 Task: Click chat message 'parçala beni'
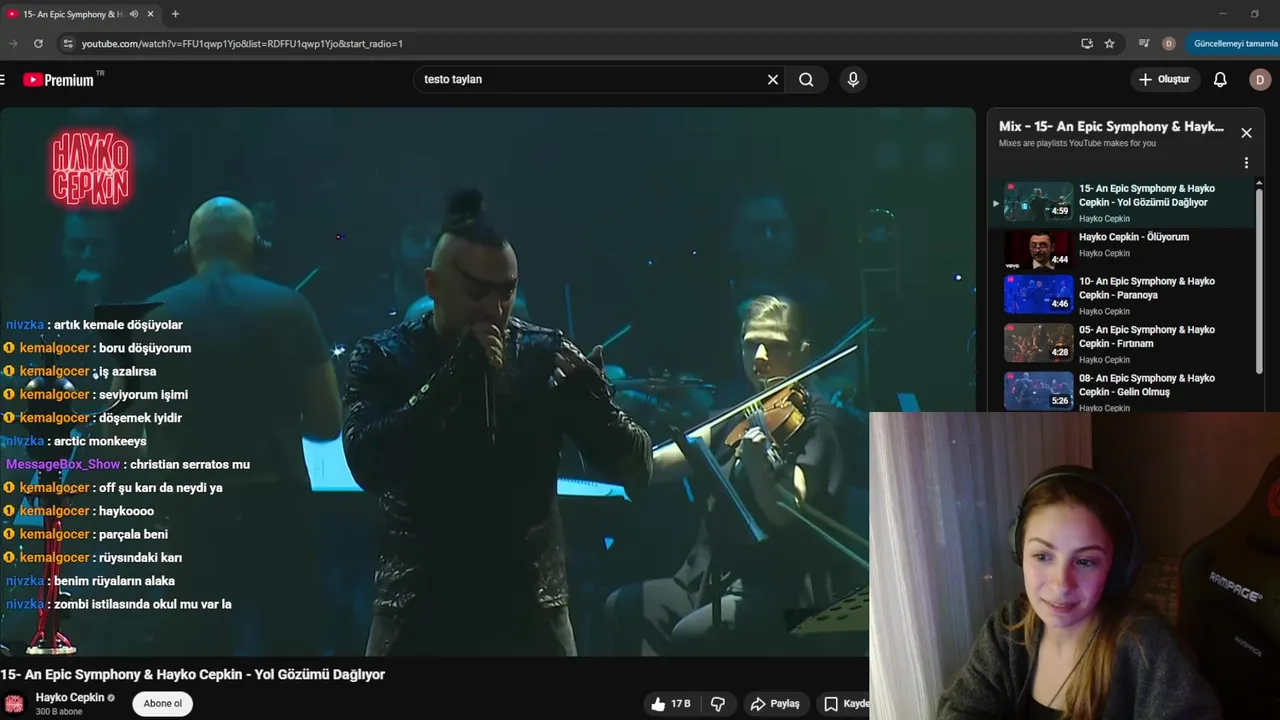point(133,534)
